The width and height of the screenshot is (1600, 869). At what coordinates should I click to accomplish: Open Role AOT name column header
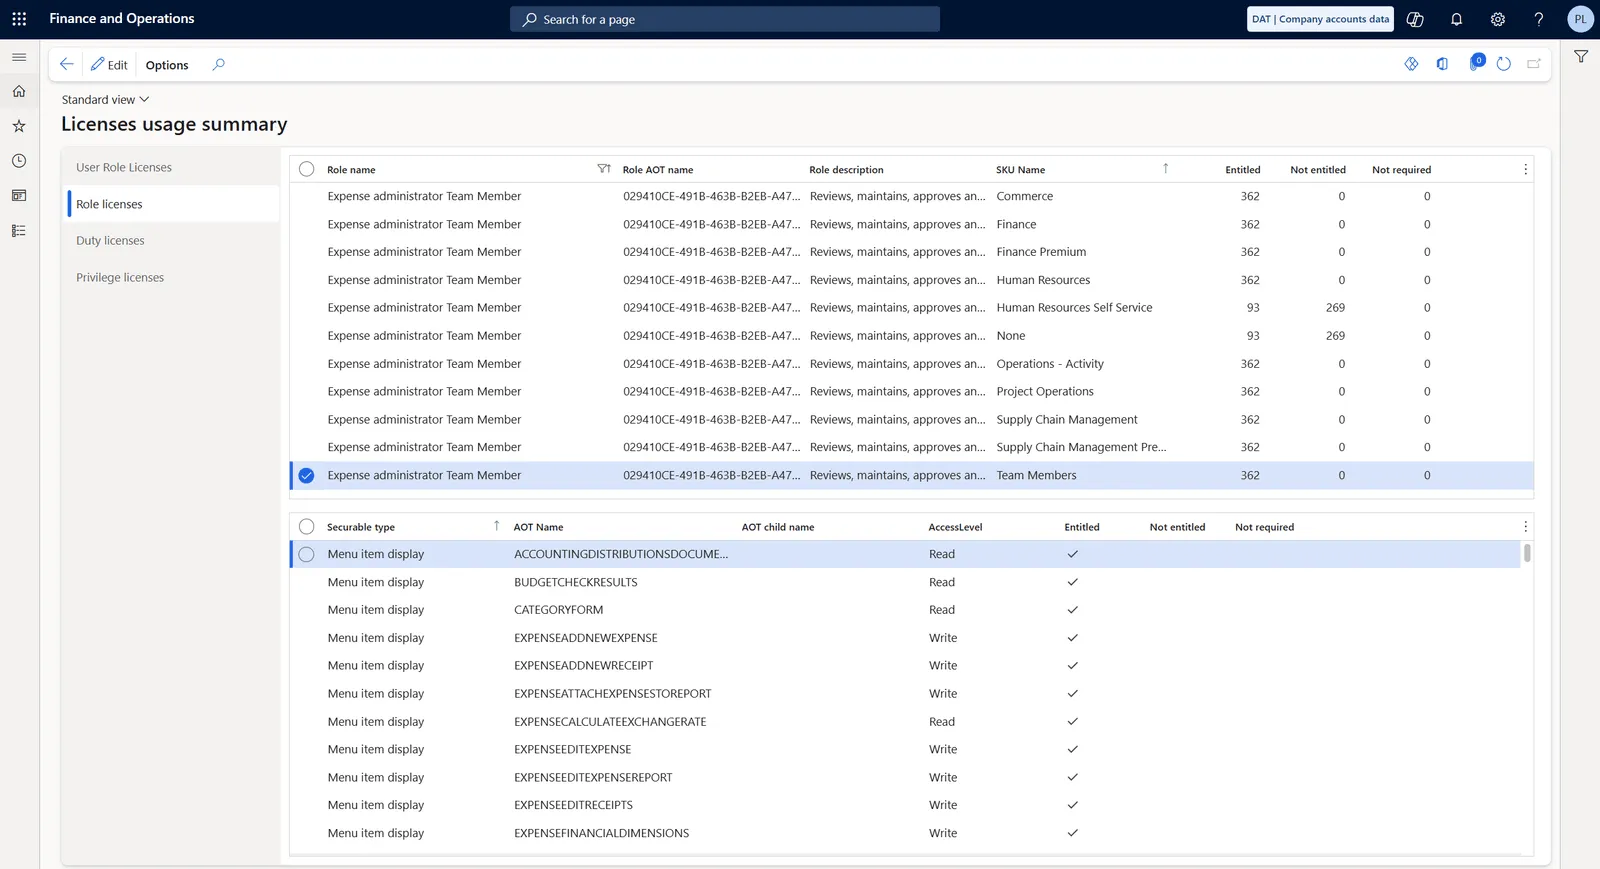point(658,170)
